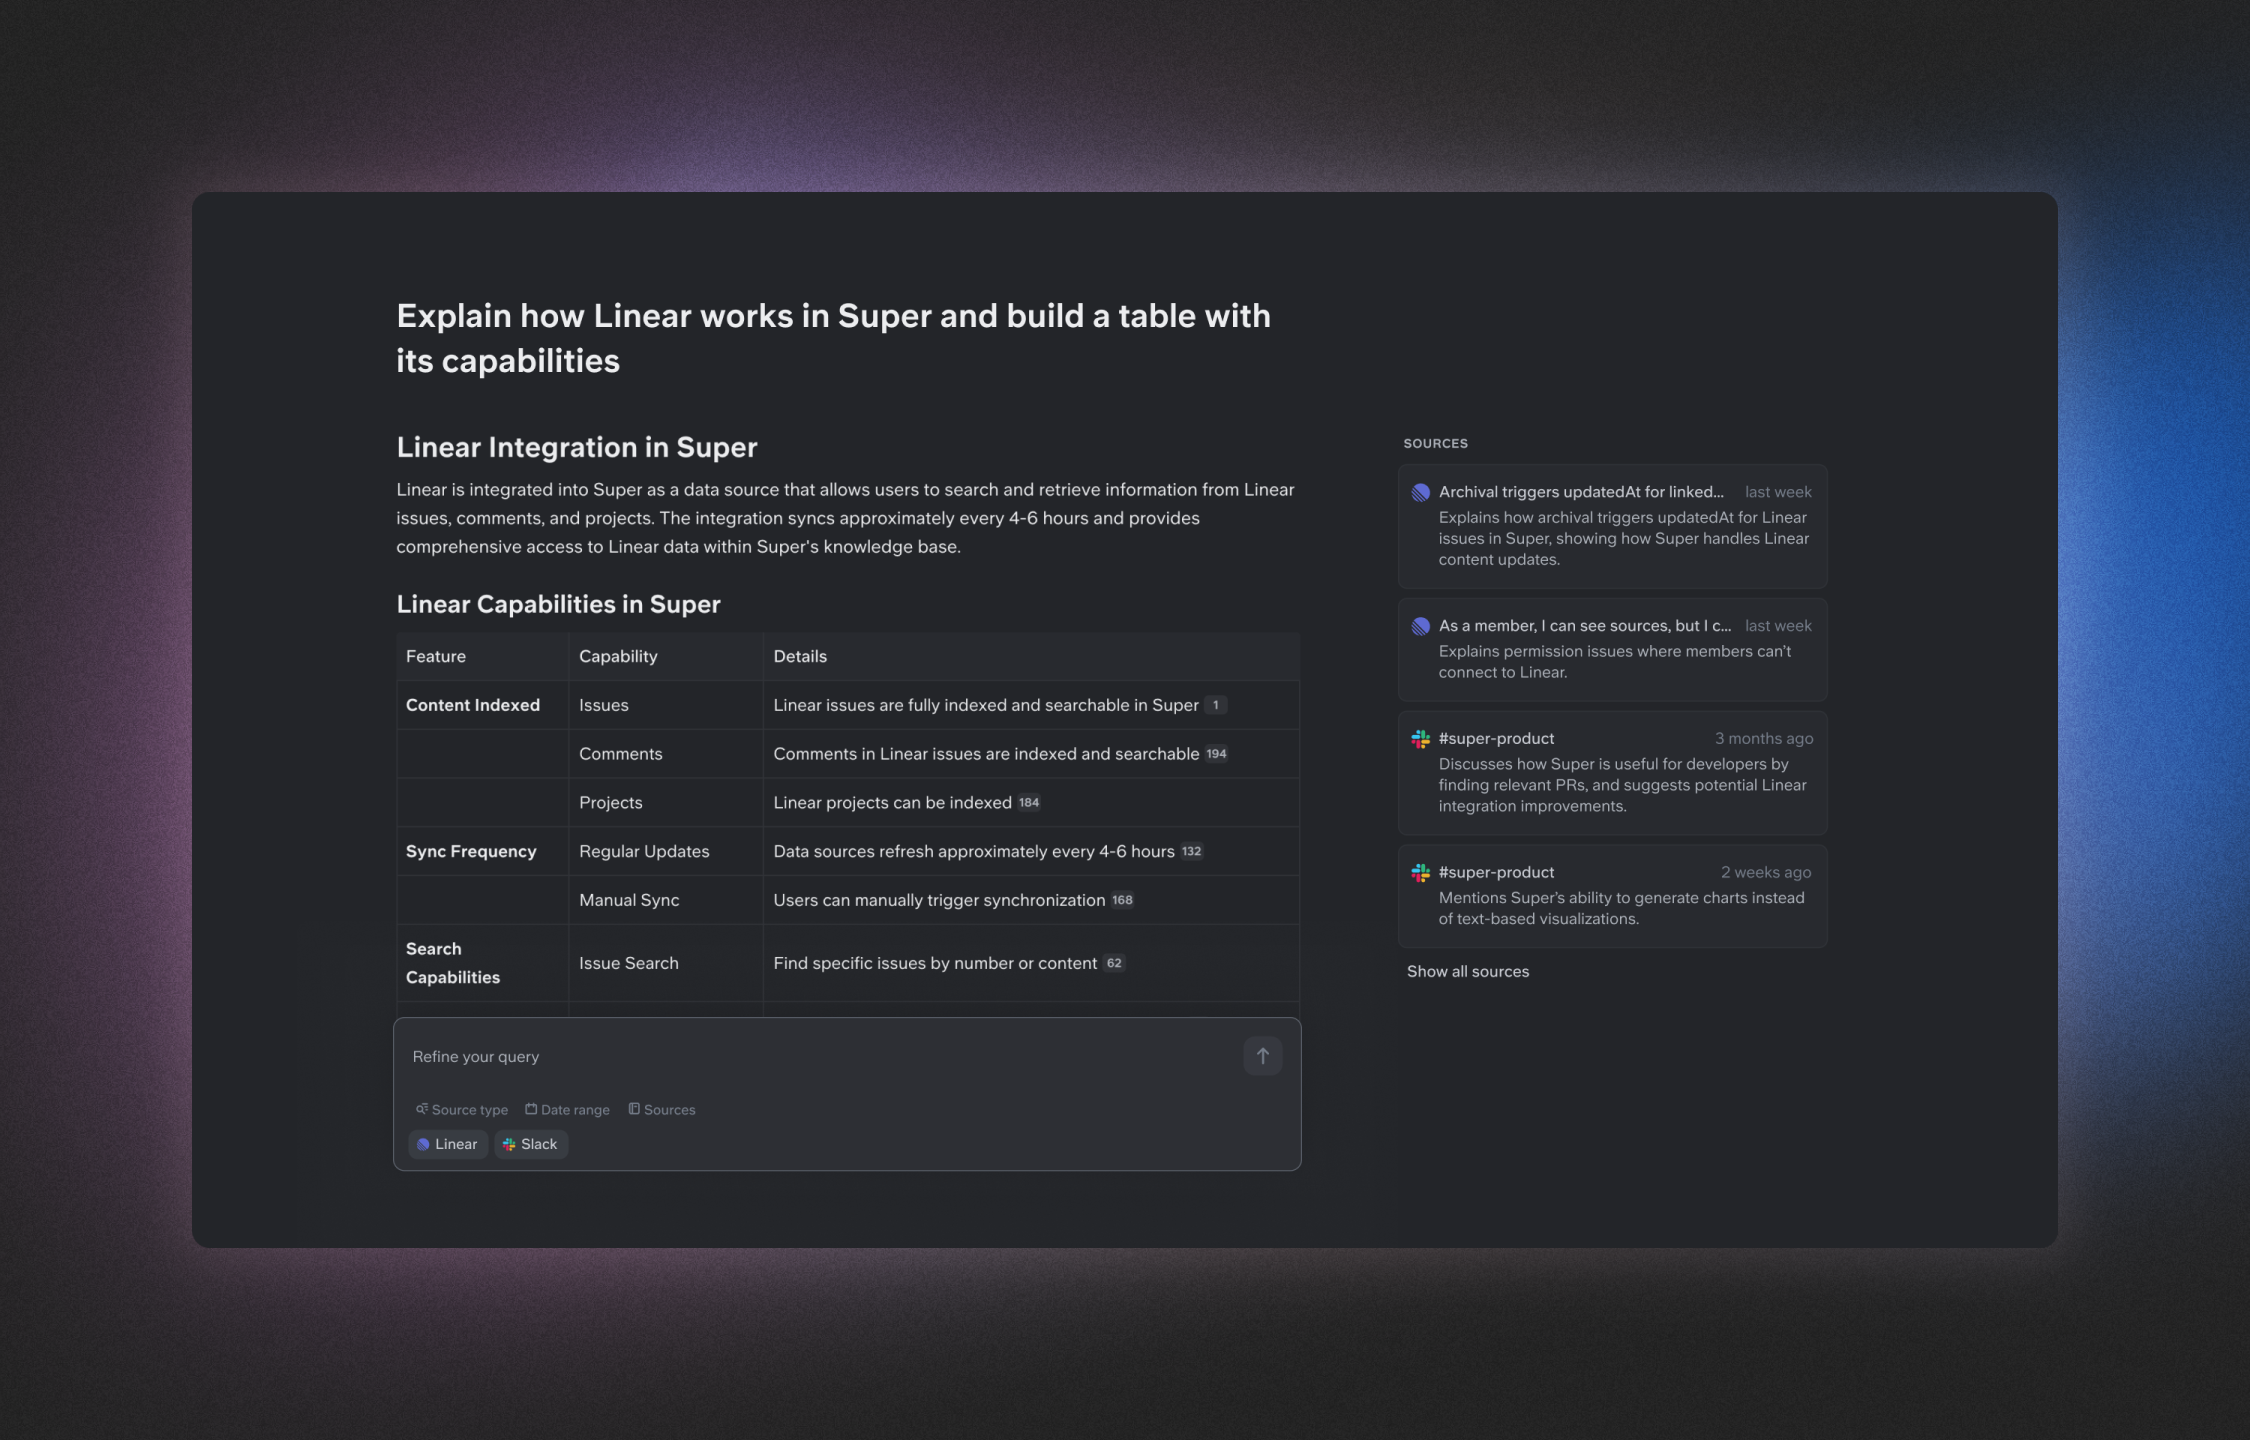The width and height of the screenshot is (2250, 1440).
Task: Open Archival triggers updatedAt source card
Action: coord(1612,527)
